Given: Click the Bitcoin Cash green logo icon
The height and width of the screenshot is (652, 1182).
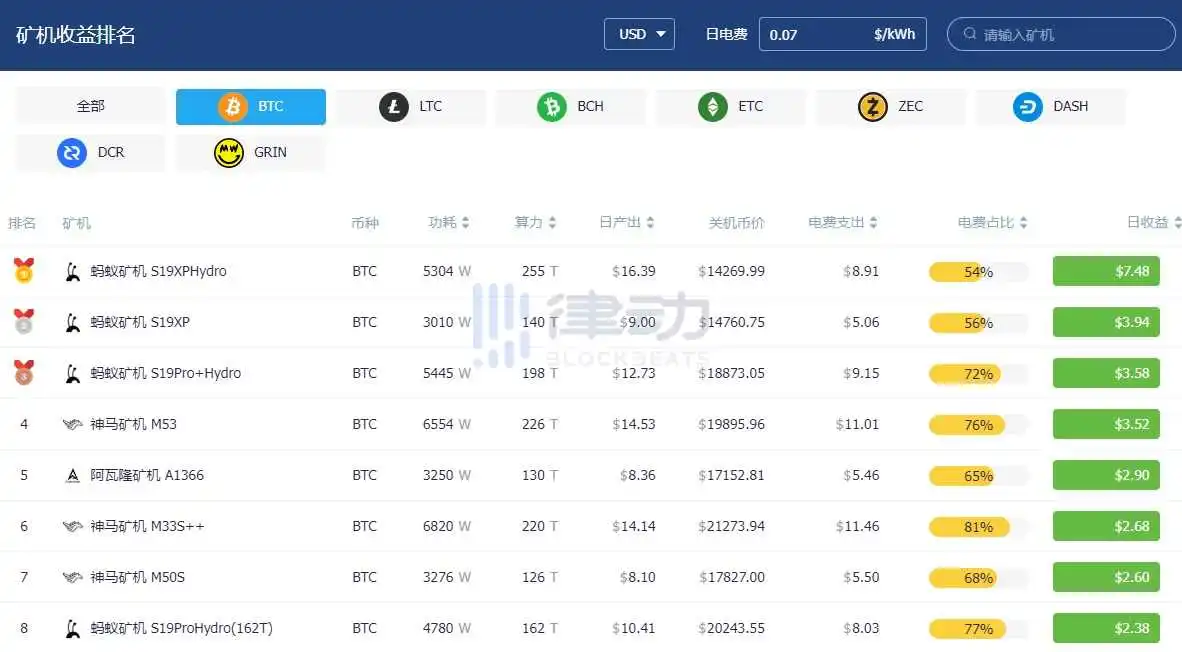Looking at the screenshot, I should tap(552, 106).
